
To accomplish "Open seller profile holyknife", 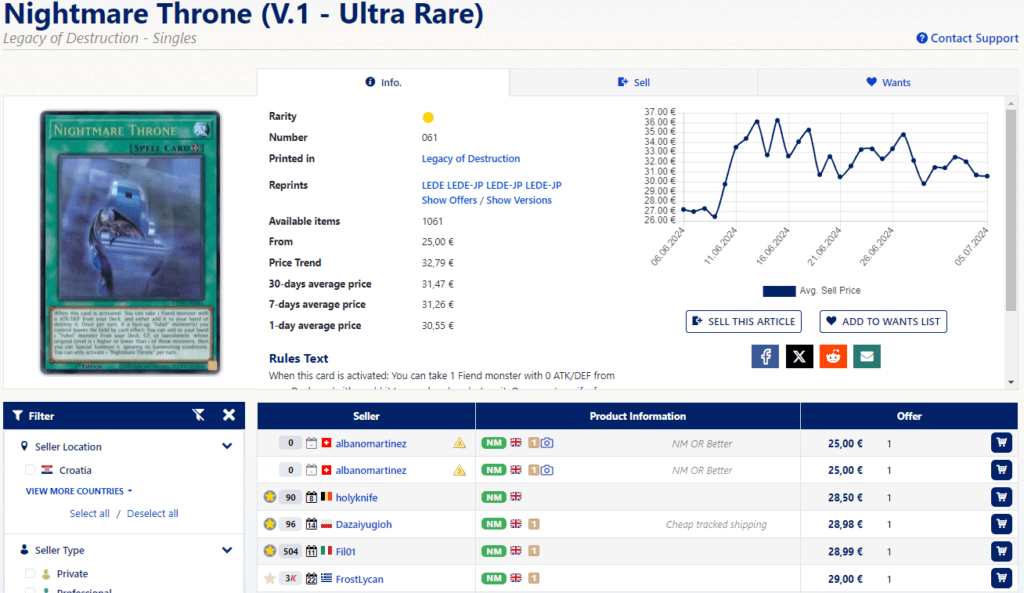I will pos(357,498).
